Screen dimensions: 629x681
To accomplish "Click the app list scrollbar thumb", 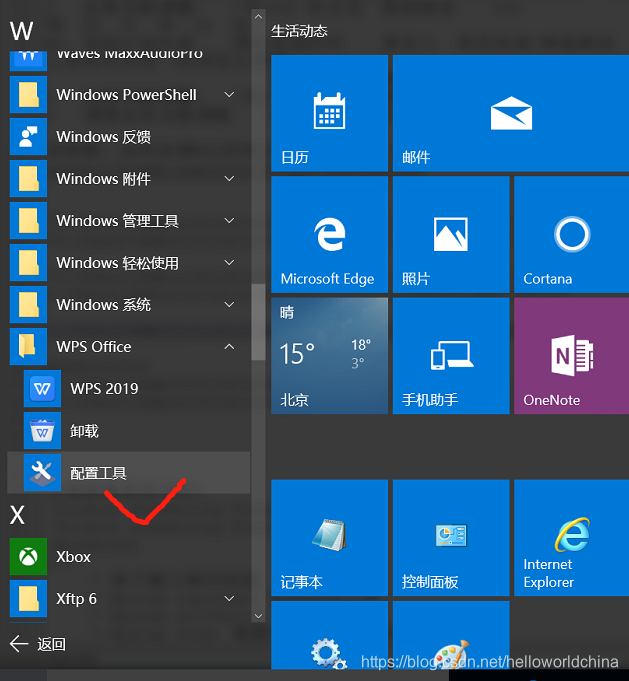I will [258, 322].
